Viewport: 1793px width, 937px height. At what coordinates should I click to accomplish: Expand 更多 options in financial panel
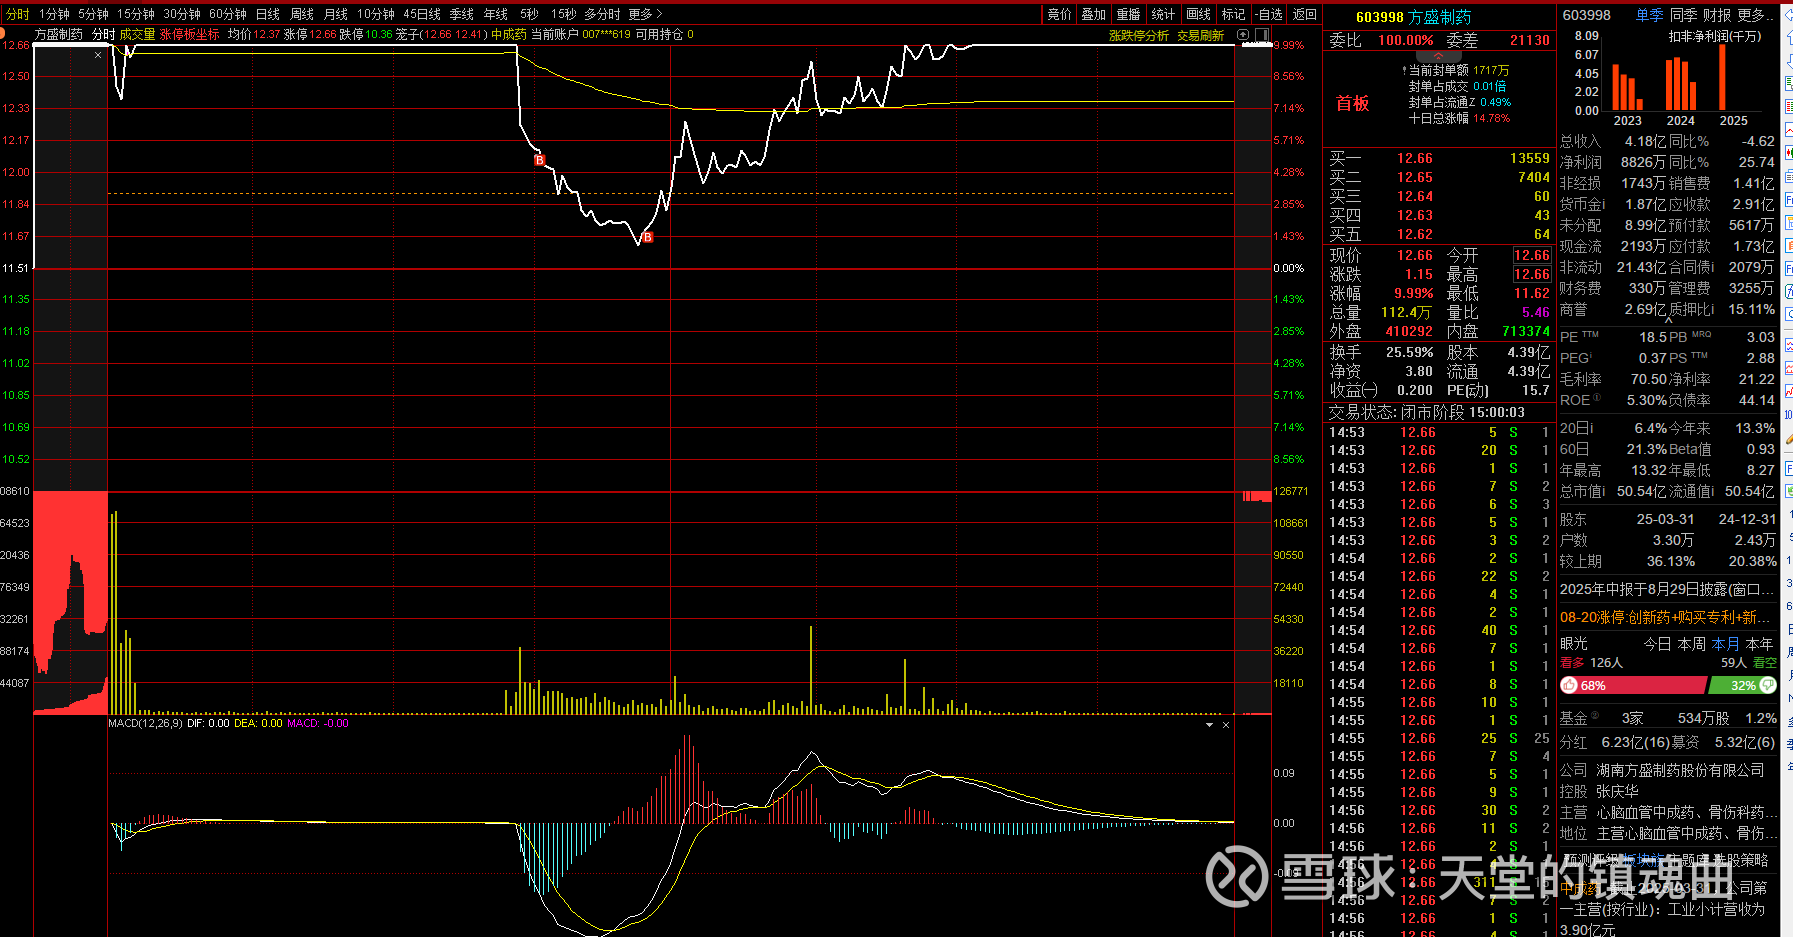pos(1757,15)
